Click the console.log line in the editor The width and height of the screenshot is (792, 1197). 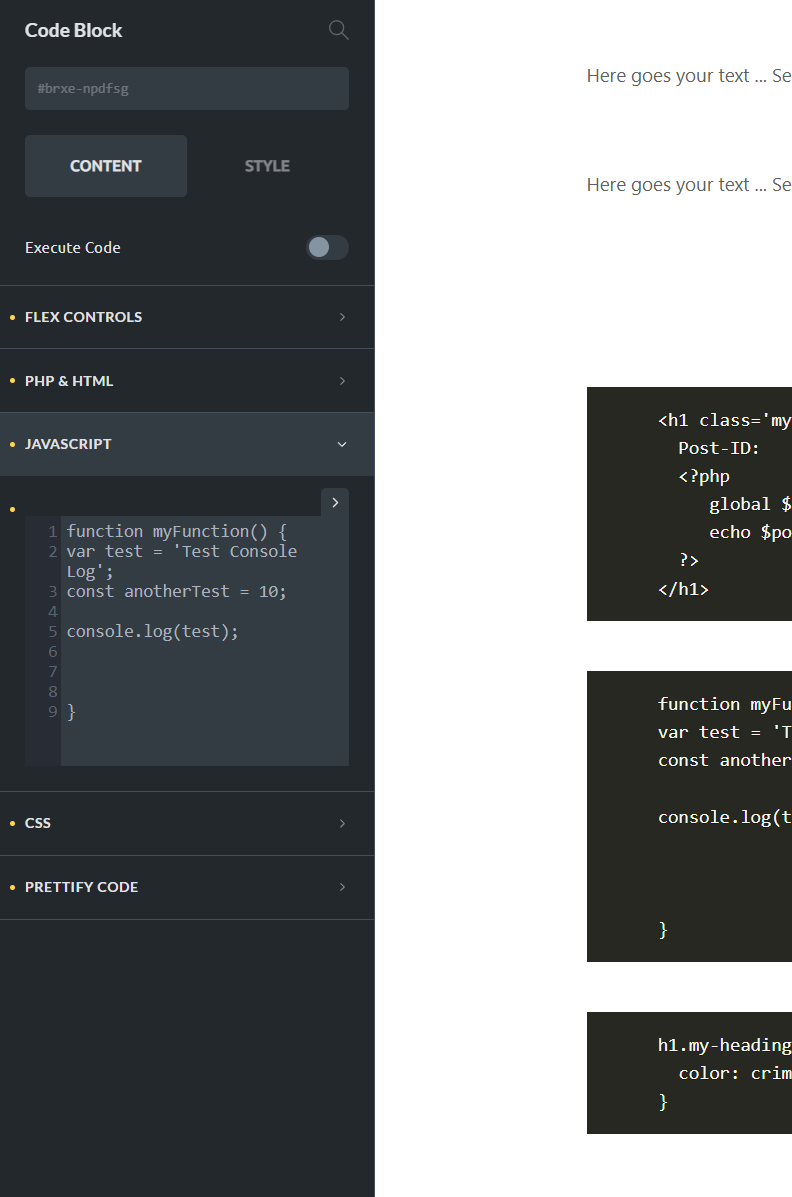[152, 631]
